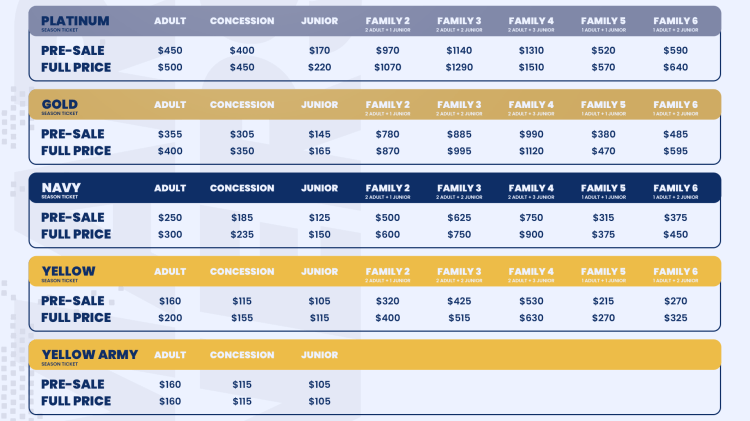750x421 pixels.
Task: Select the Navy pre-sale junior price $125
Action: (319, 218)
